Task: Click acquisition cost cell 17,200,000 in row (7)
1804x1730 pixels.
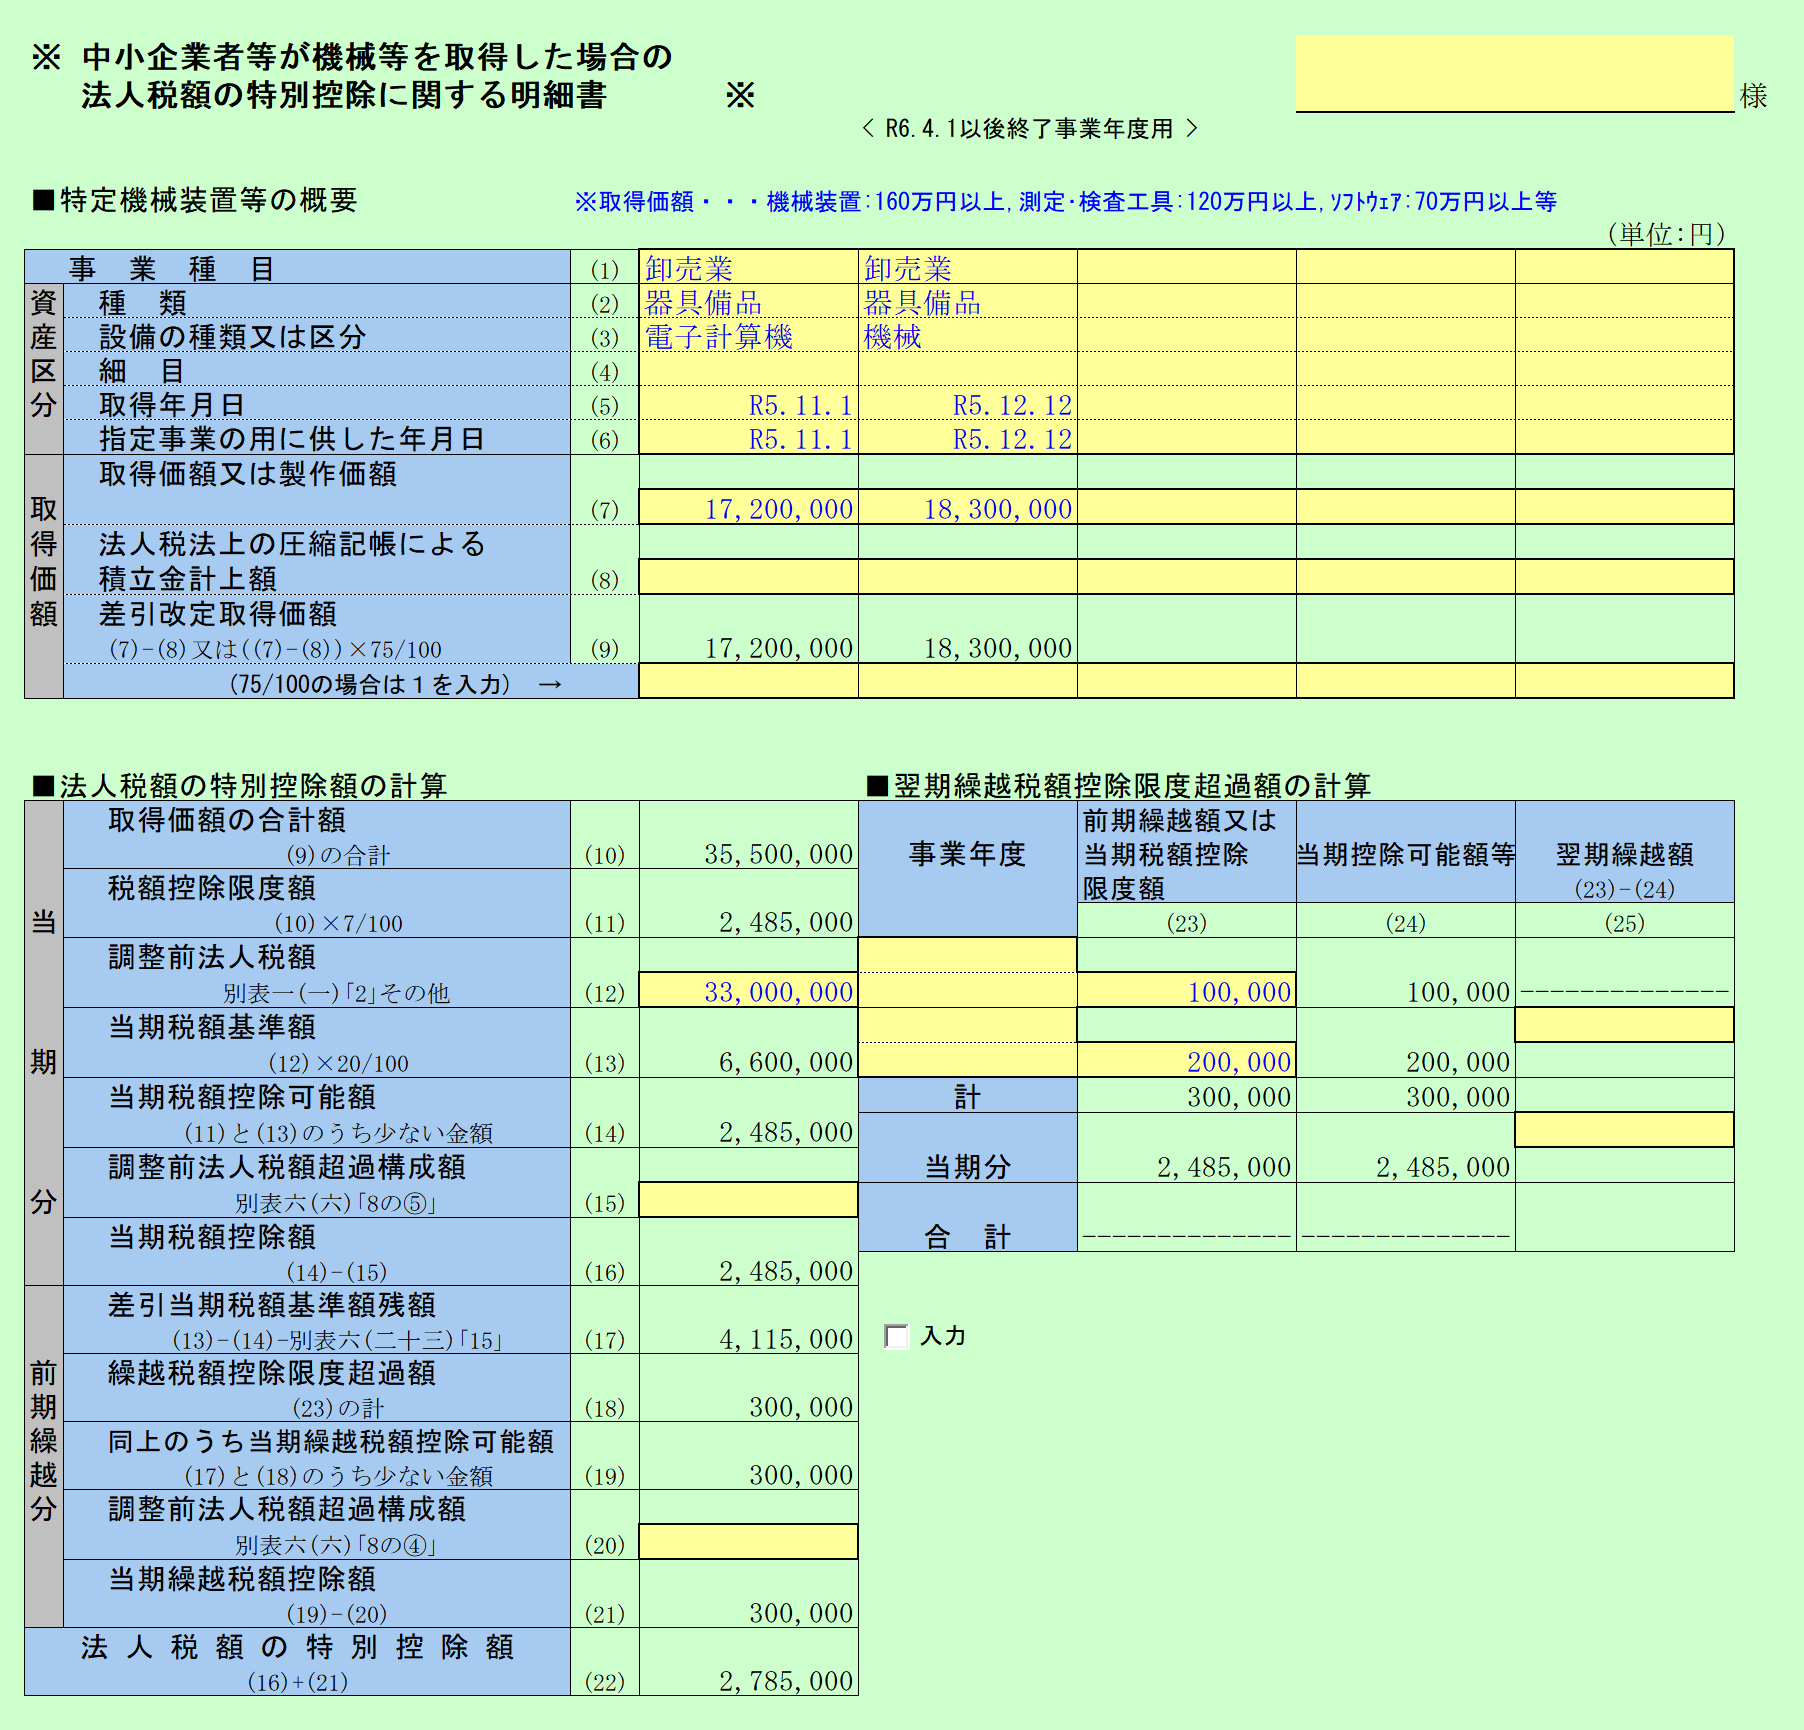Action: coord(748,507)
